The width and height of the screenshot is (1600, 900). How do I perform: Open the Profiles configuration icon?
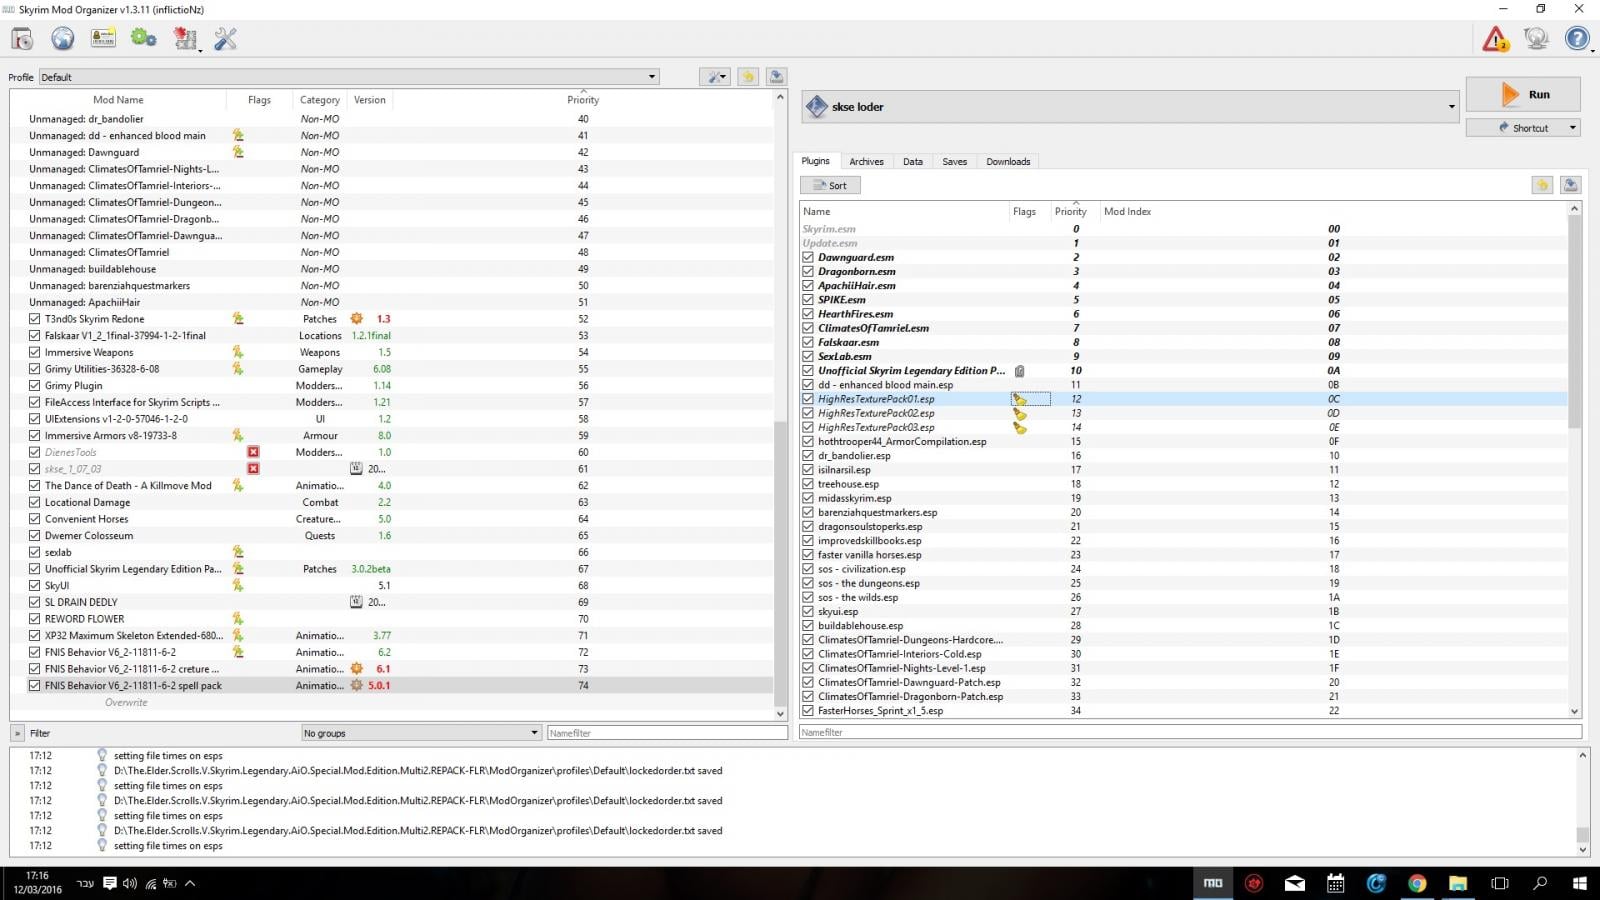point(103,39)
